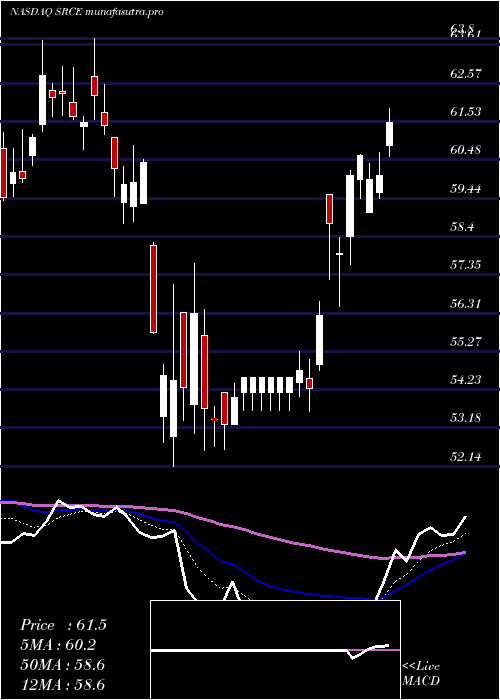Click the 5MA : 60.2 readout
The height and width of the screenshot is (700, 500).
tap(58, 645)
